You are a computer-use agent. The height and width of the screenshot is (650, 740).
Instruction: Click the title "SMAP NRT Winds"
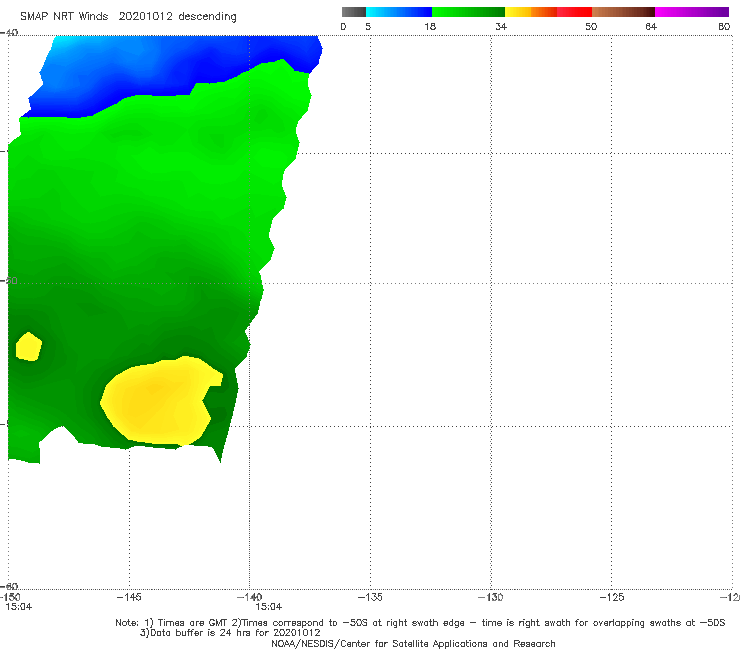[x=64, y=16]
